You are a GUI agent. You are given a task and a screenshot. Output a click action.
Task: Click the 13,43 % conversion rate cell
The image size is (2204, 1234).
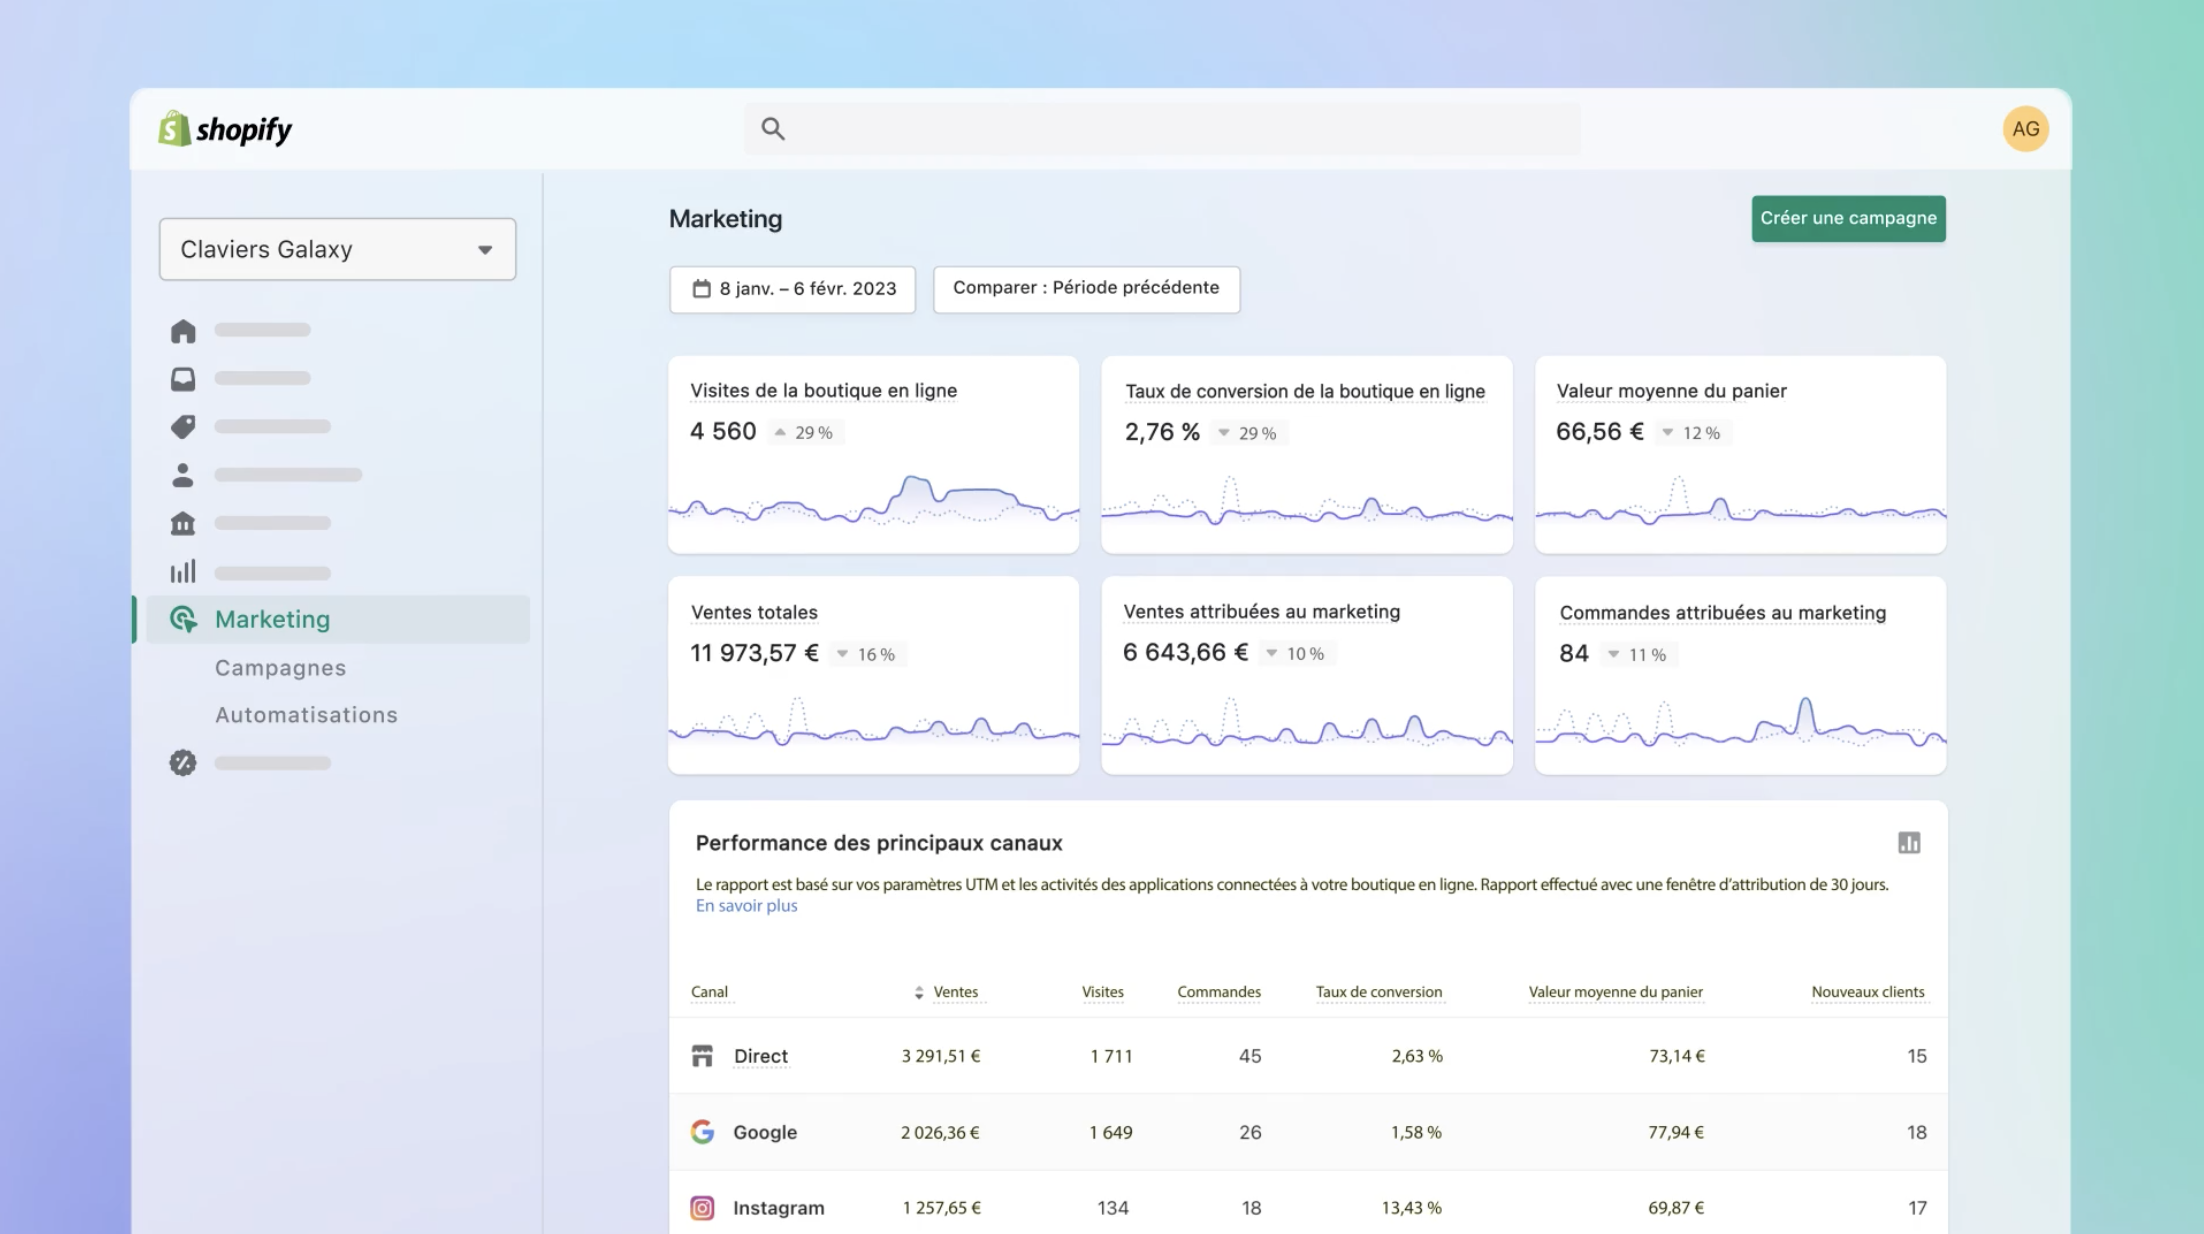pyautogui.click(x=1412, y=1208)
